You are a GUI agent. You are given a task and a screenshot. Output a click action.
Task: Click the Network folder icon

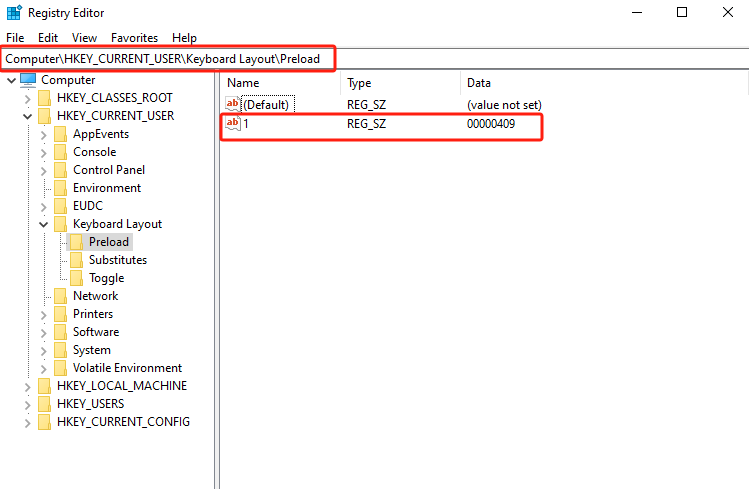[x=60, y=296]
